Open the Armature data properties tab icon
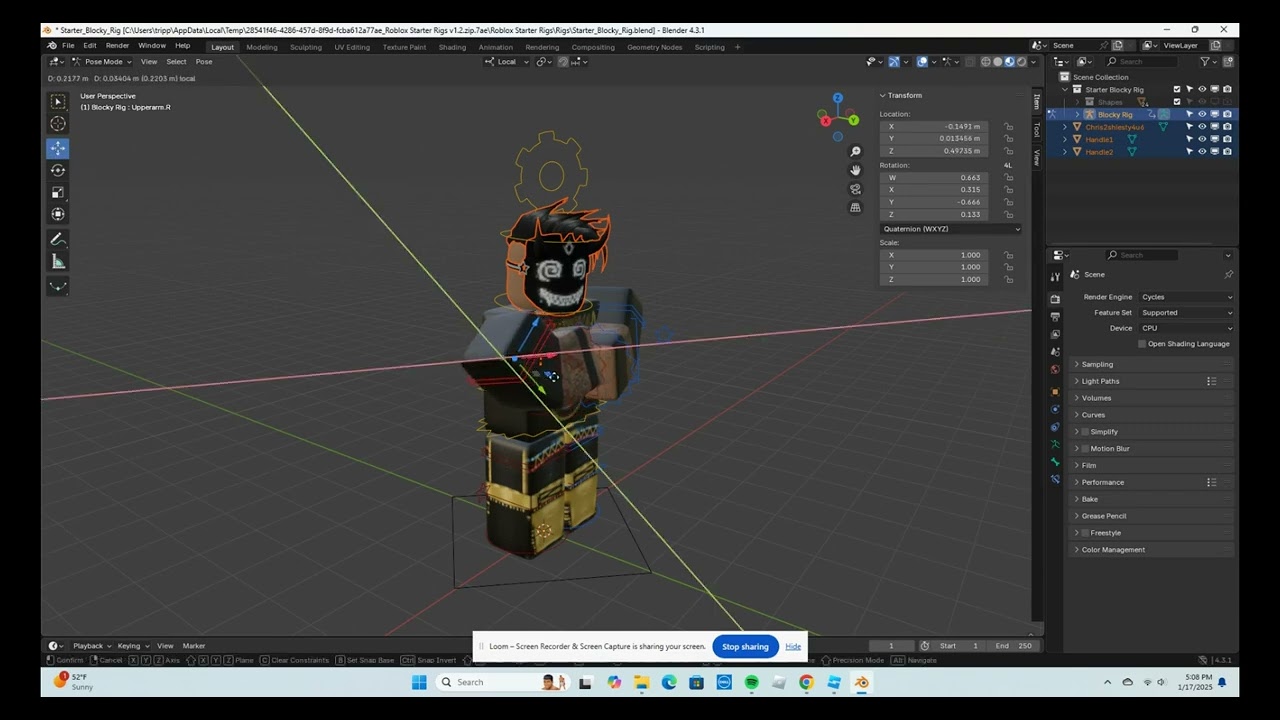The height and width of the screenshot is (720, 1280). 1055,444
